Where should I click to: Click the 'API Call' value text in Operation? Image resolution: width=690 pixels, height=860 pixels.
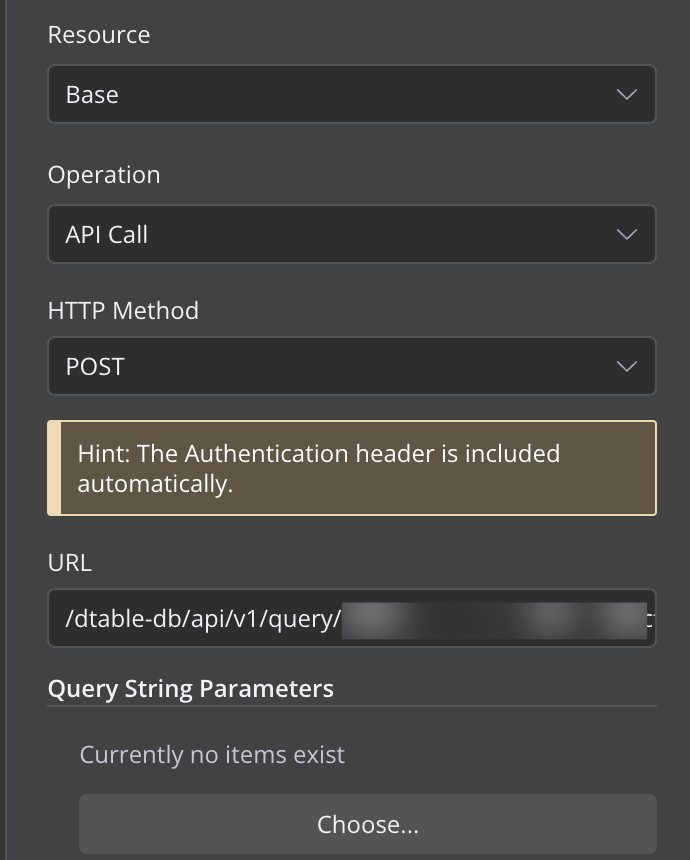coord(107,235)
